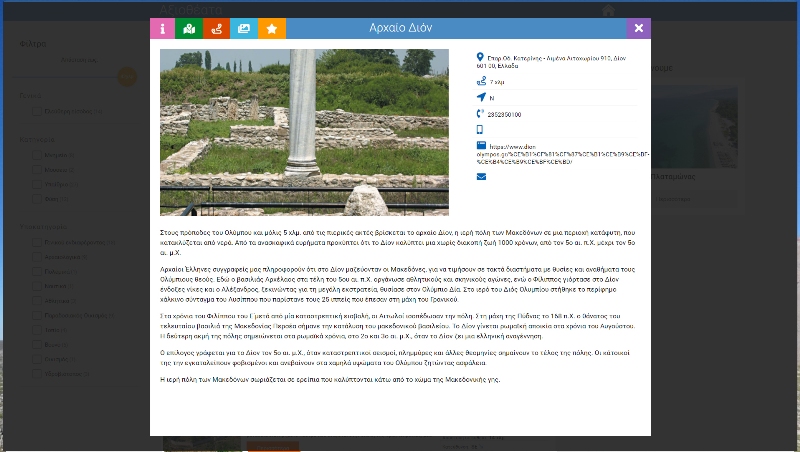Image resolution: width=800 pixels, height=452 pixels.
Task: Click the orange distance slider handle in filters
Action: pos(127,77)
